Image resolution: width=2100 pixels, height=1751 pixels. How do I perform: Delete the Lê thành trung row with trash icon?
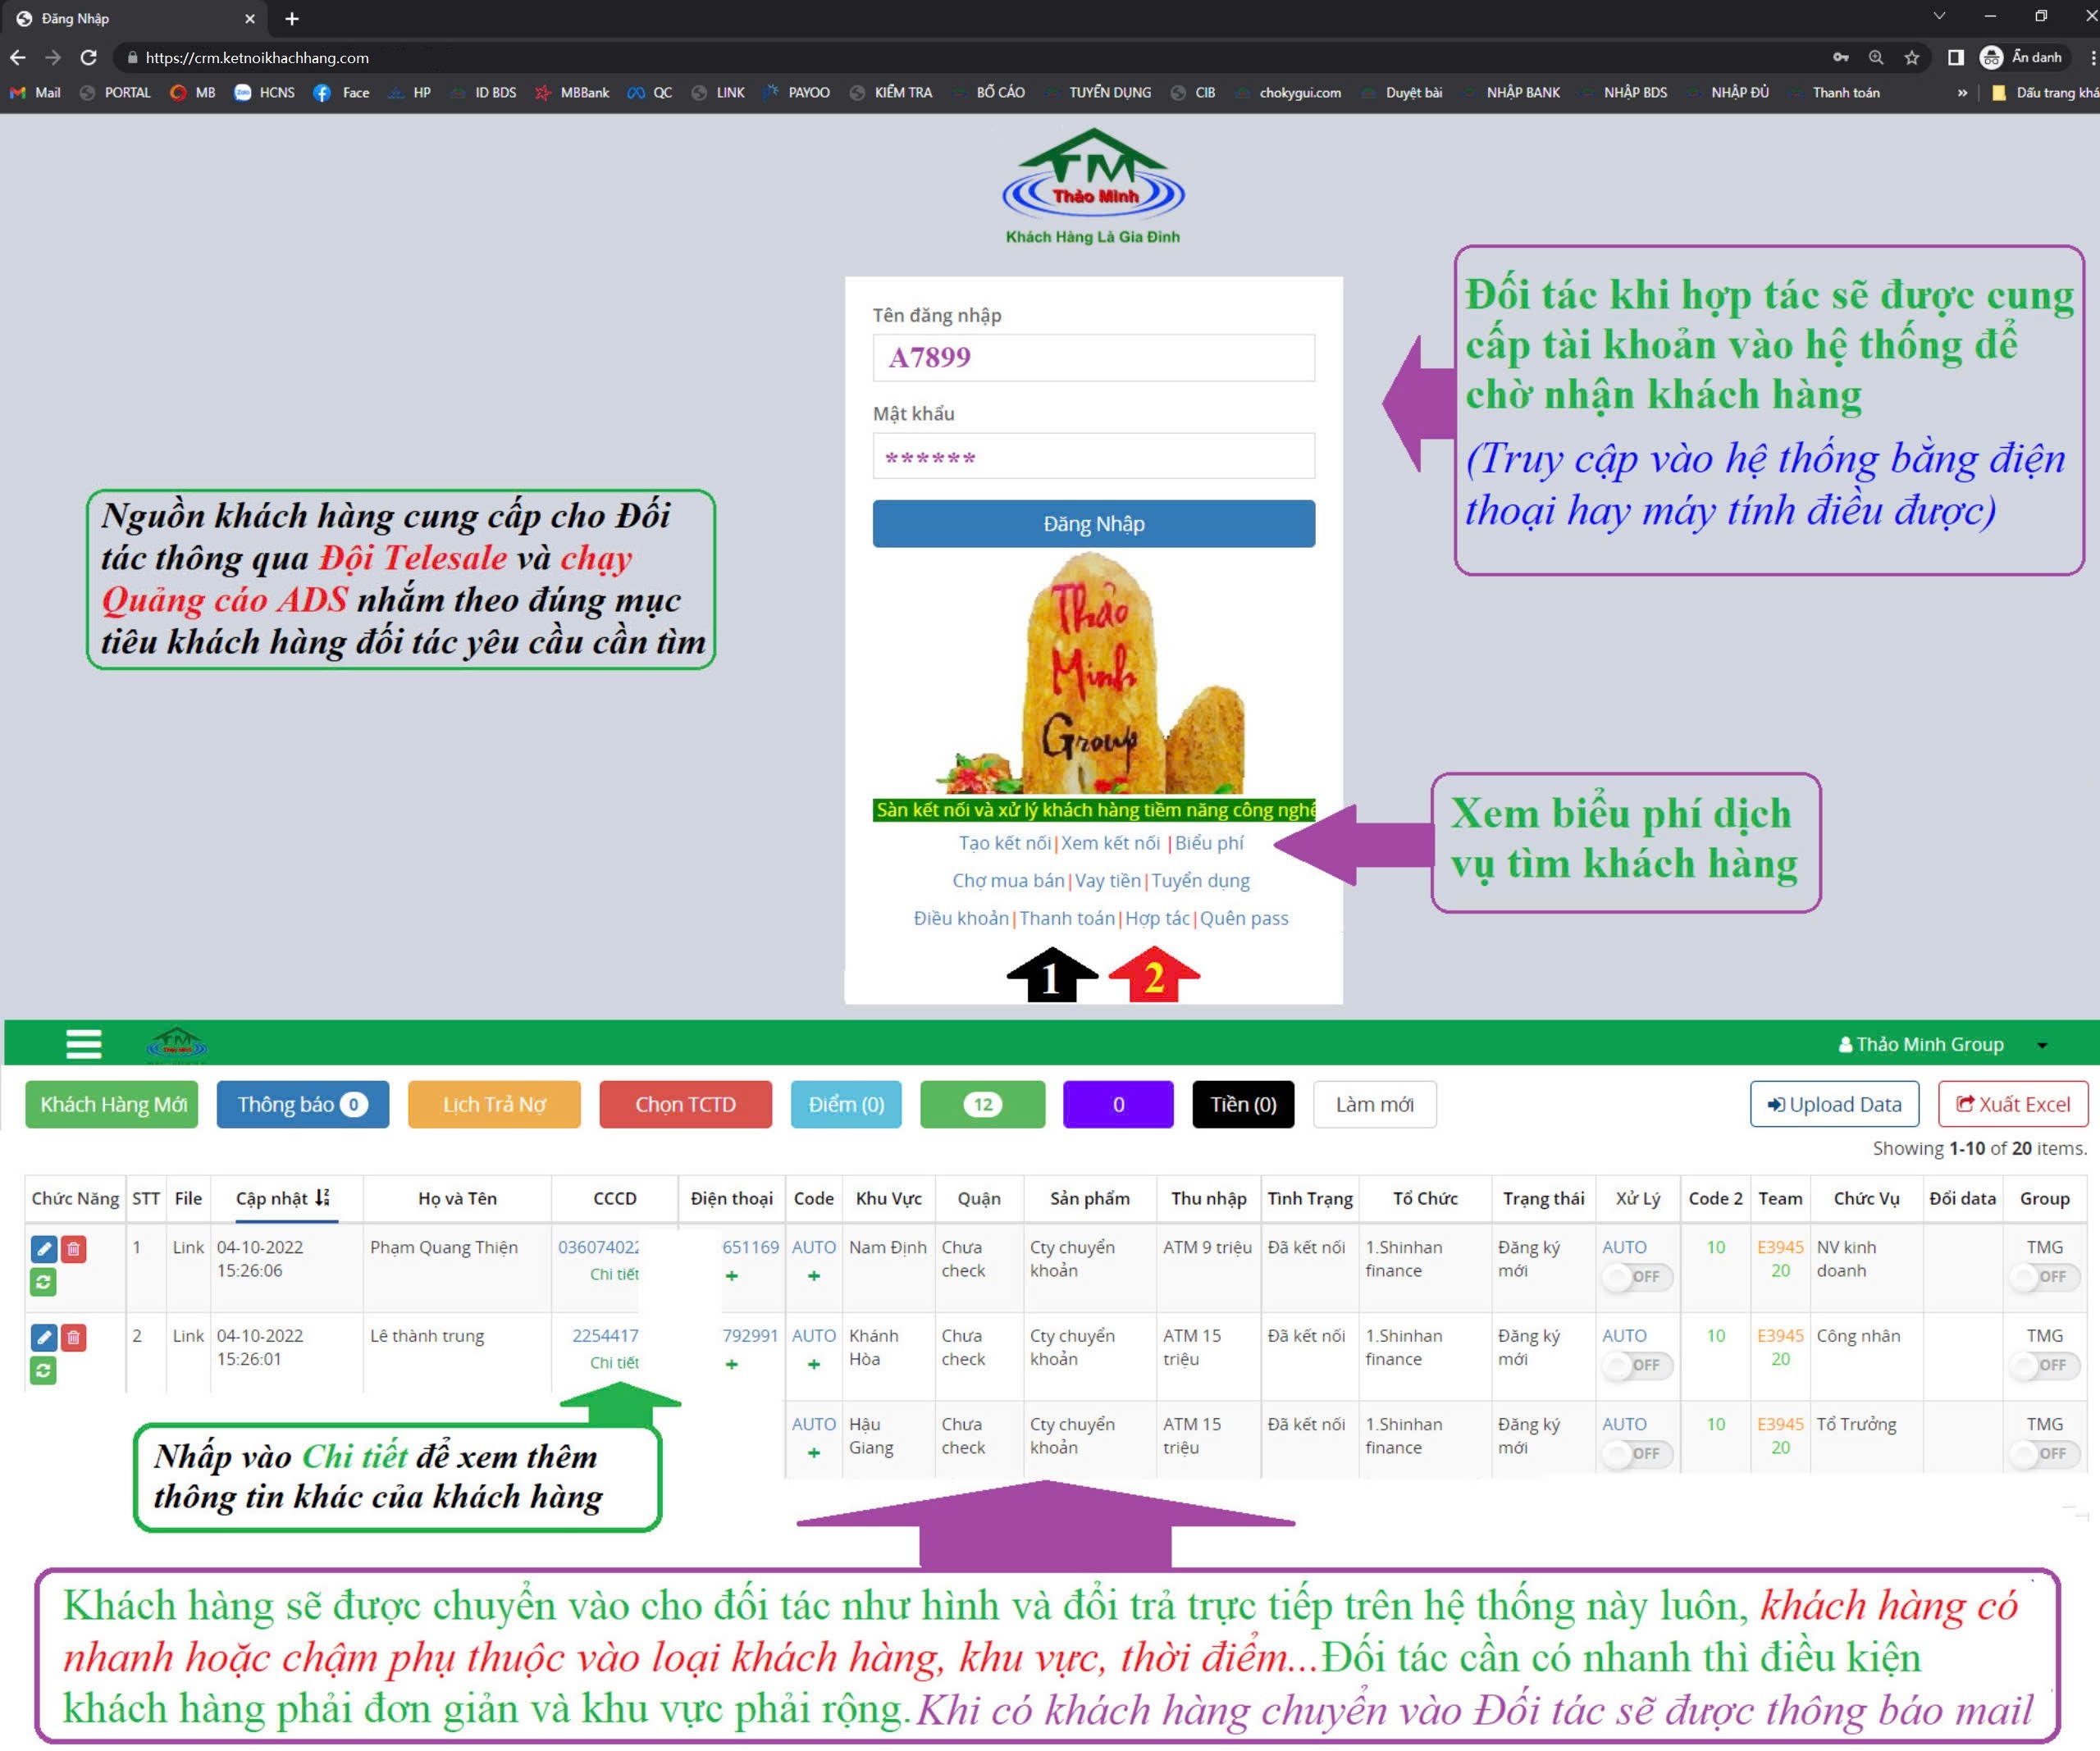(73, 1337)
